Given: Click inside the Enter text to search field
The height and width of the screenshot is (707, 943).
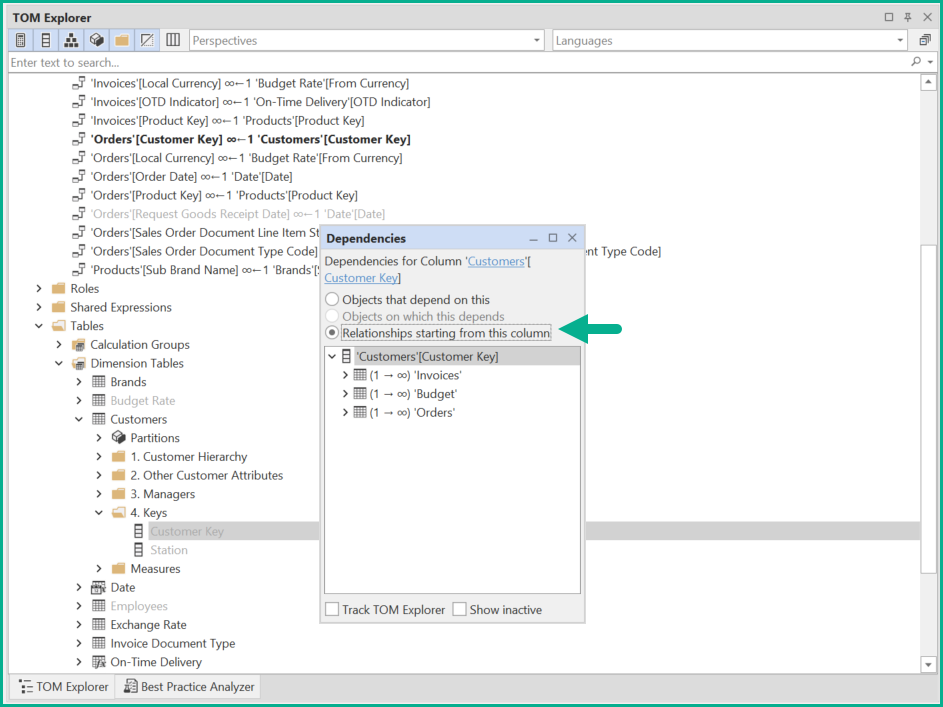Looking at the screenshot, I should [x=200, y=62].
